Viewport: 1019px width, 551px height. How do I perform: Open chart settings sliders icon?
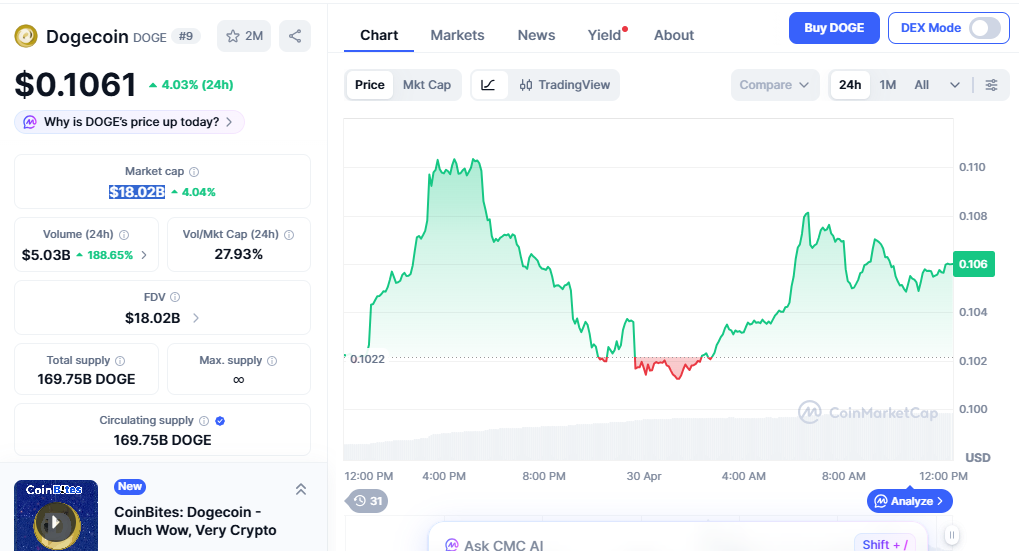[x=991, y=85]
